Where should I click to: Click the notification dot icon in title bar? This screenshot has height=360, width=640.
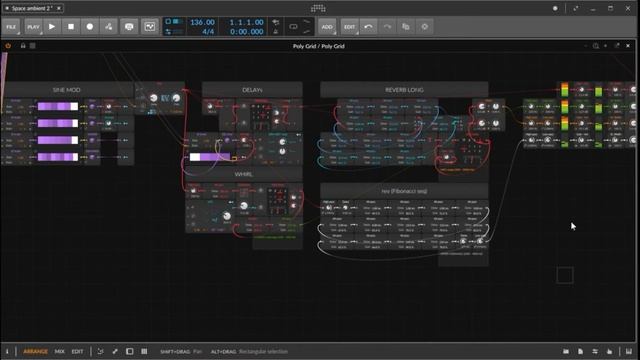[x=555, y=8]
